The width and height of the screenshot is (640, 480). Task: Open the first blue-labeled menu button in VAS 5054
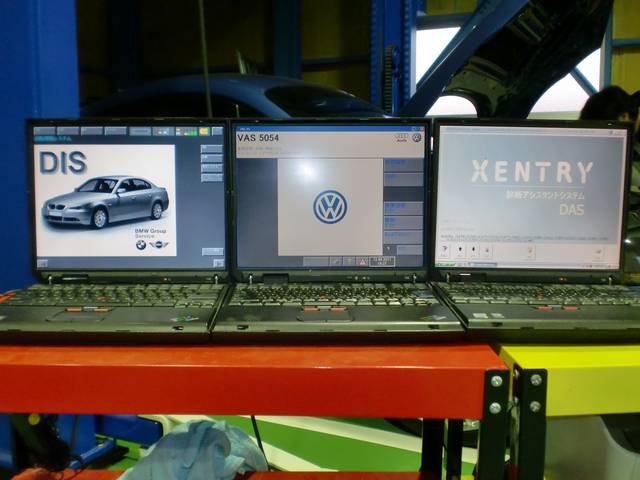(x=404, y=165)
